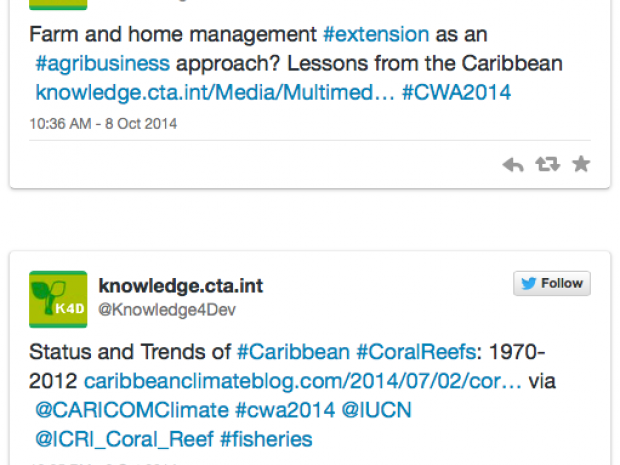The height and width of the screenshot is (465, 620).
Task: Click the @Knowledge4Dev handle
Action: (166, 310)
